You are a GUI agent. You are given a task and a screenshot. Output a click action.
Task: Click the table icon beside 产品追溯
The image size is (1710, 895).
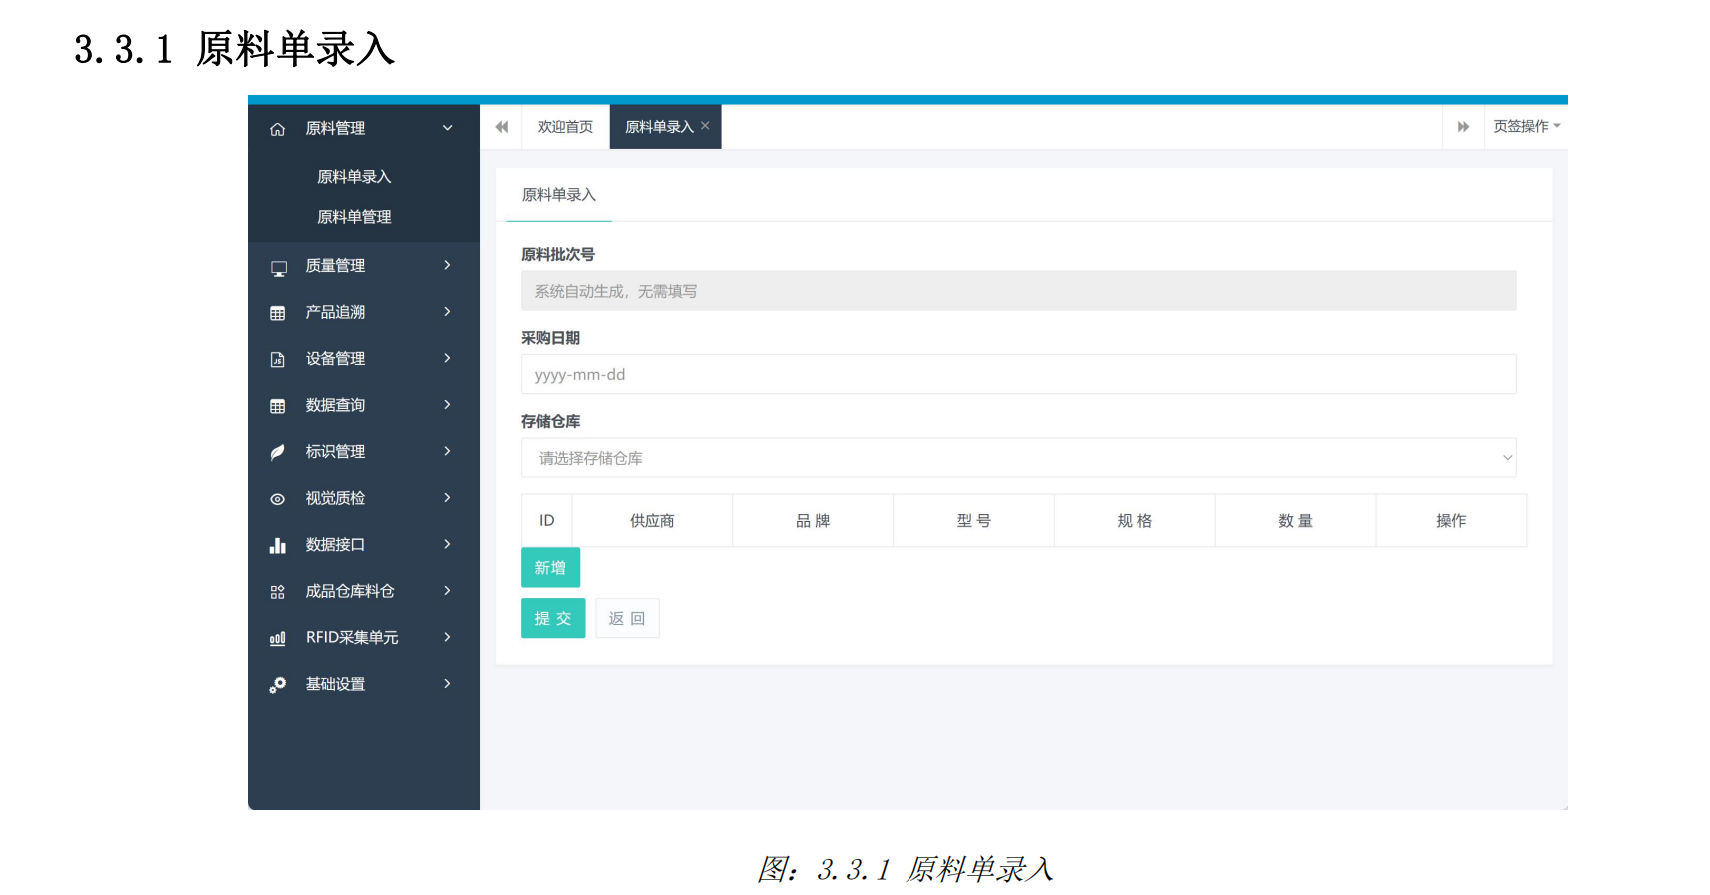(x=278, y=313)
